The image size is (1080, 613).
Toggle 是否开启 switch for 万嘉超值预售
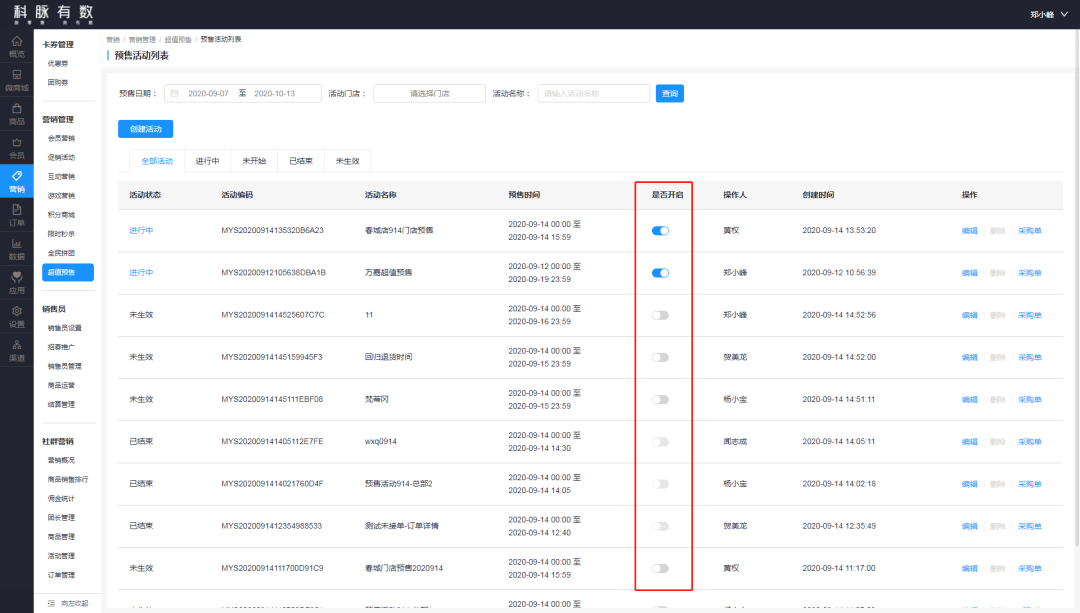click(660, 273)
